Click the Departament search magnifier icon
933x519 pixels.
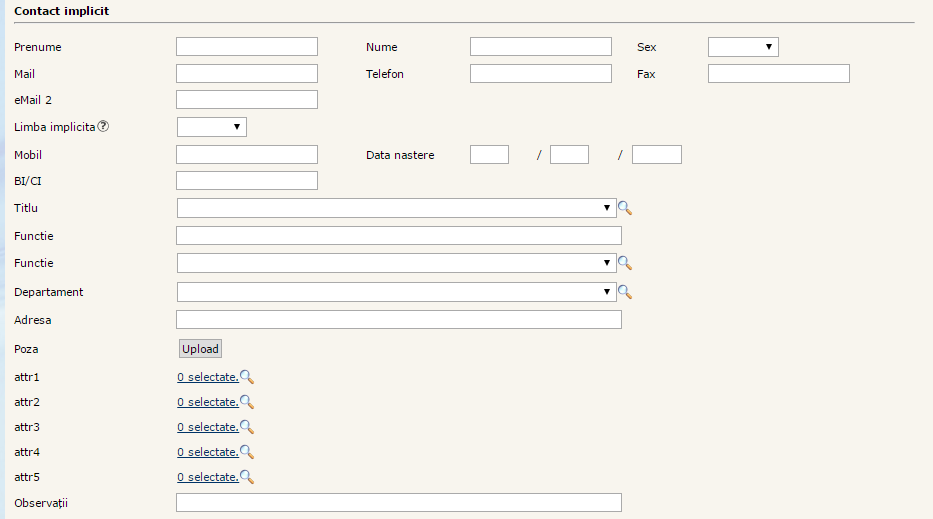[625, 292]
